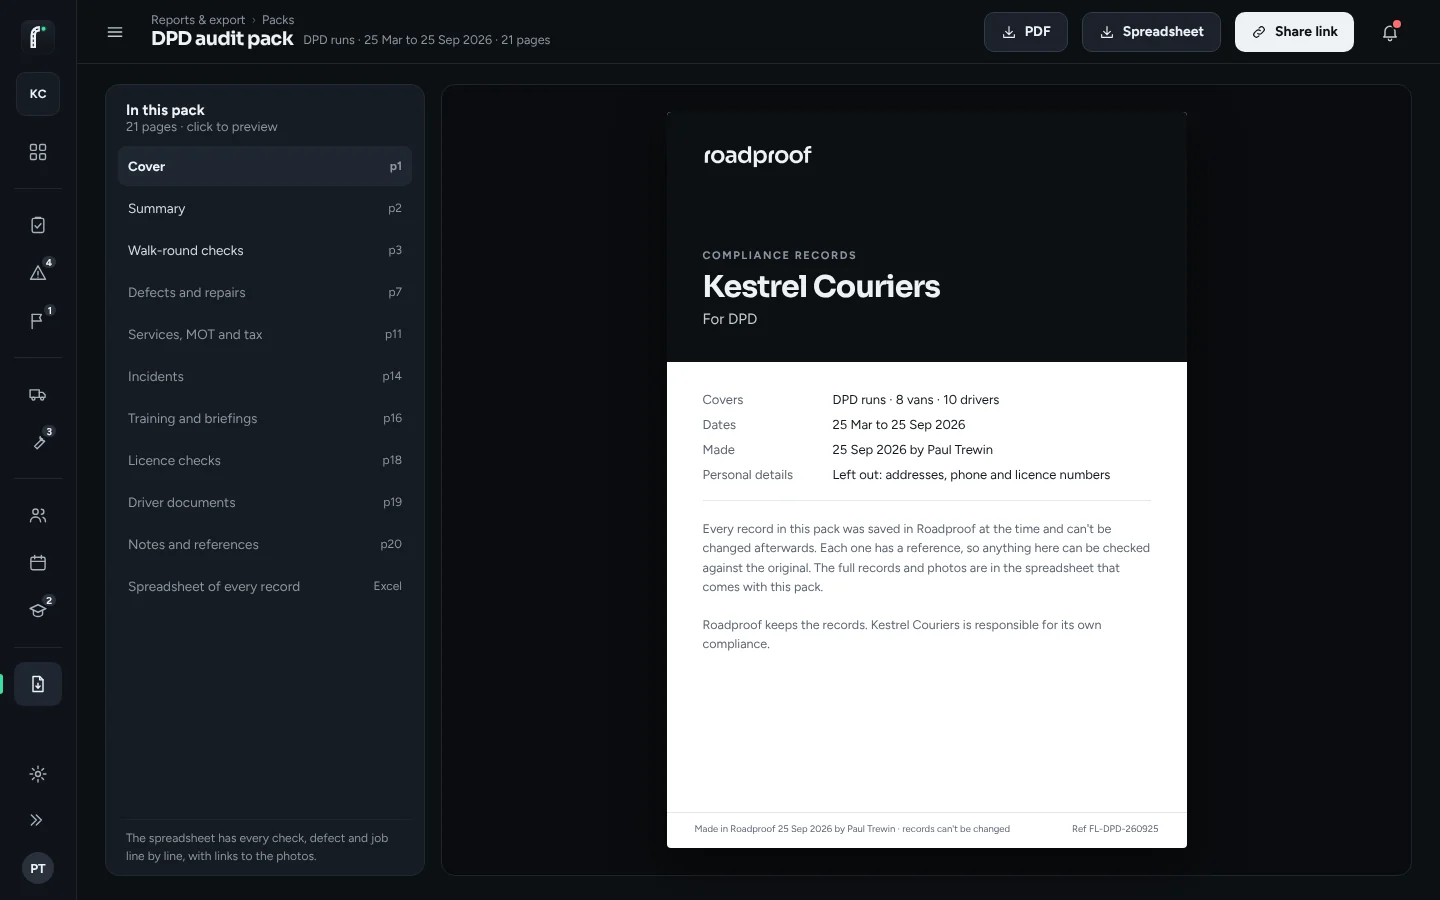Open the PT user avatar
This screenshot has width=1440, height=900.
tap(38, 868)
